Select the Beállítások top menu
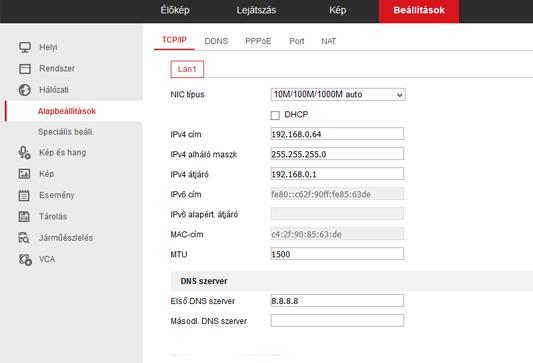Viewport: 533px width, 363px height. click(418, 11)
